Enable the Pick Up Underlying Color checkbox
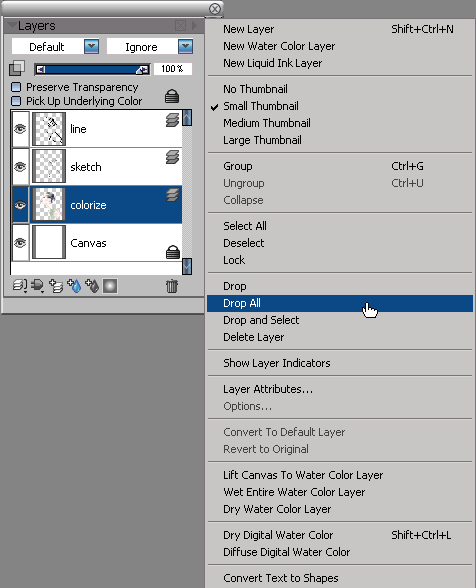Viewport: 476px width, 588px height. [16, 101]
